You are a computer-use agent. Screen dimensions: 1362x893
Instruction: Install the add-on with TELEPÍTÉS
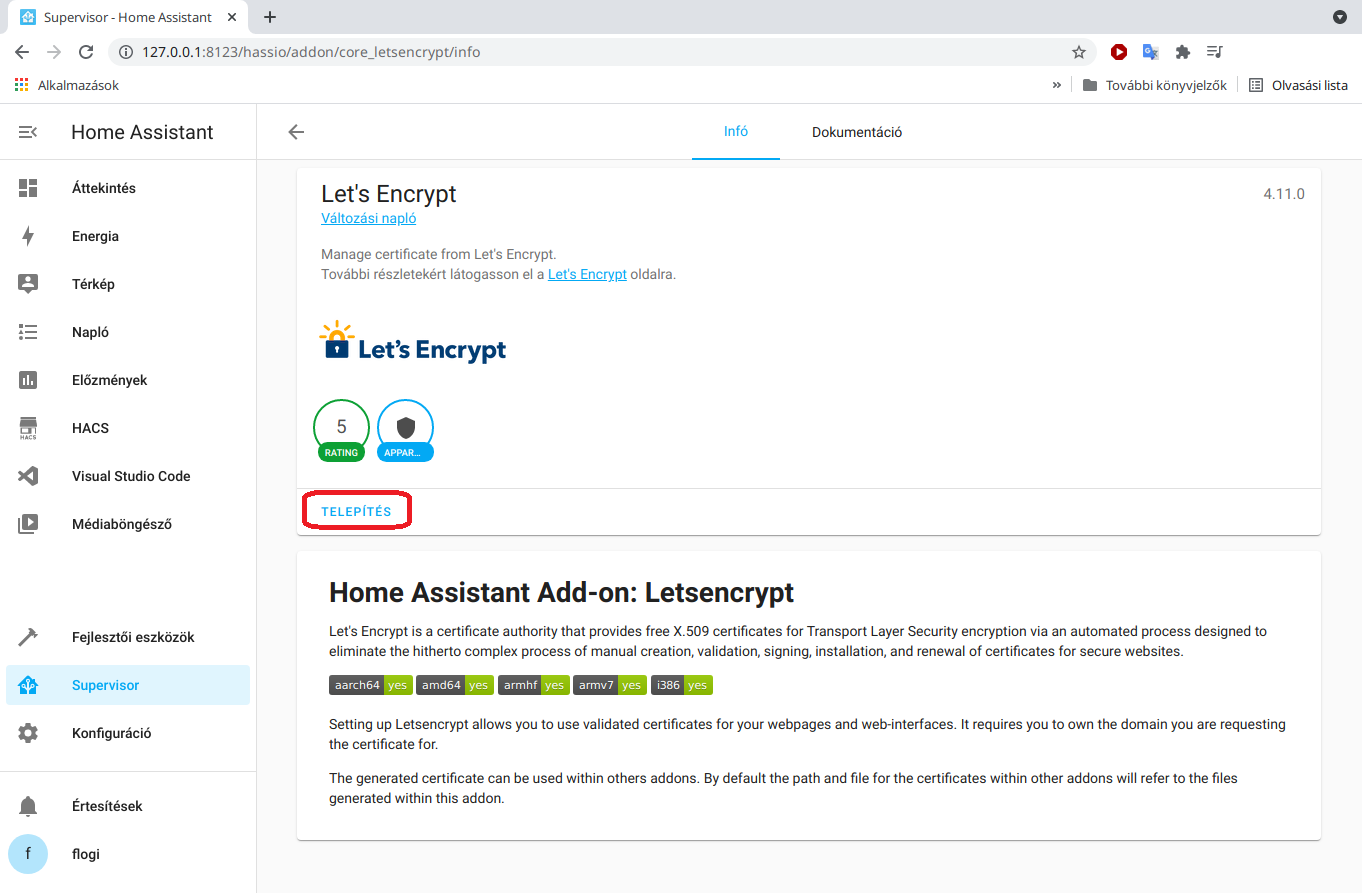[x=356, y=511]
